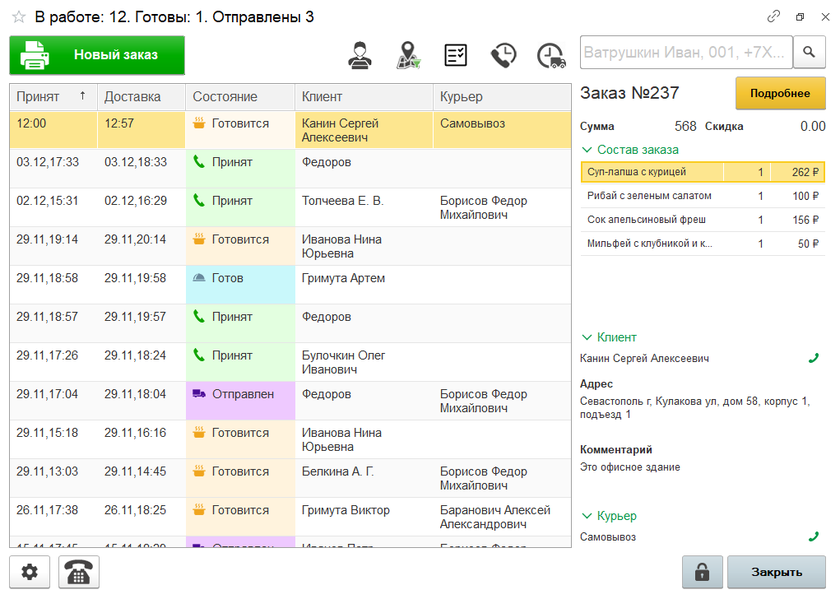Open settings with the gear icon
The height and width of the screenshot is (599, 840).
(x=30, y=573)
